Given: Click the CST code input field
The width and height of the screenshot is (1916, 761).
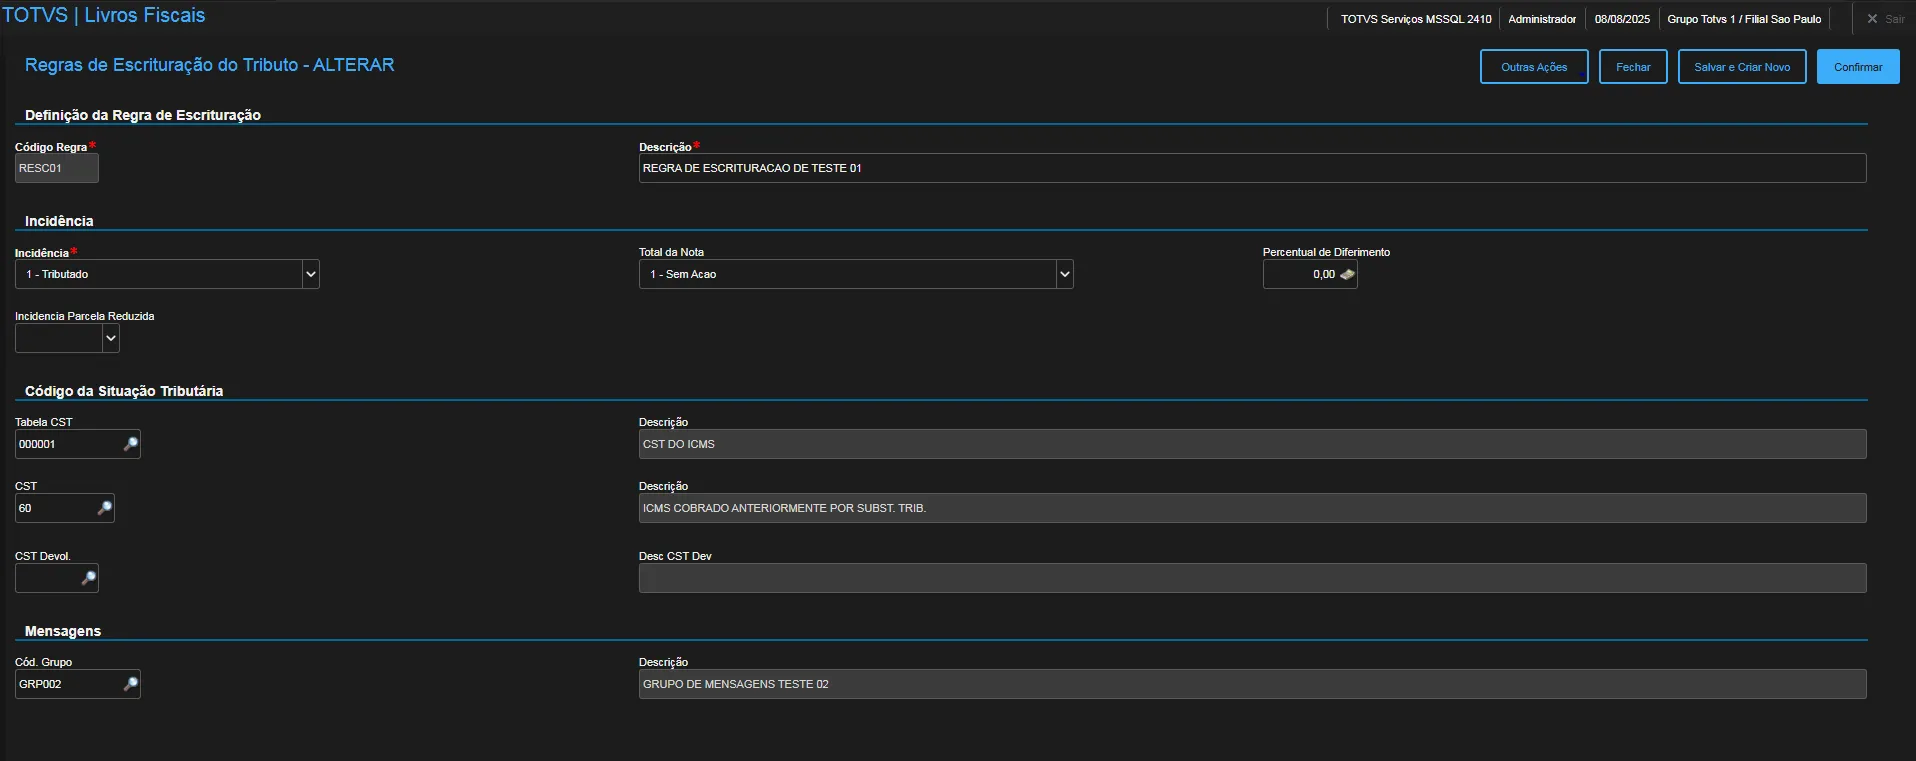Looking at the screenshot, I should click(54, 508).
